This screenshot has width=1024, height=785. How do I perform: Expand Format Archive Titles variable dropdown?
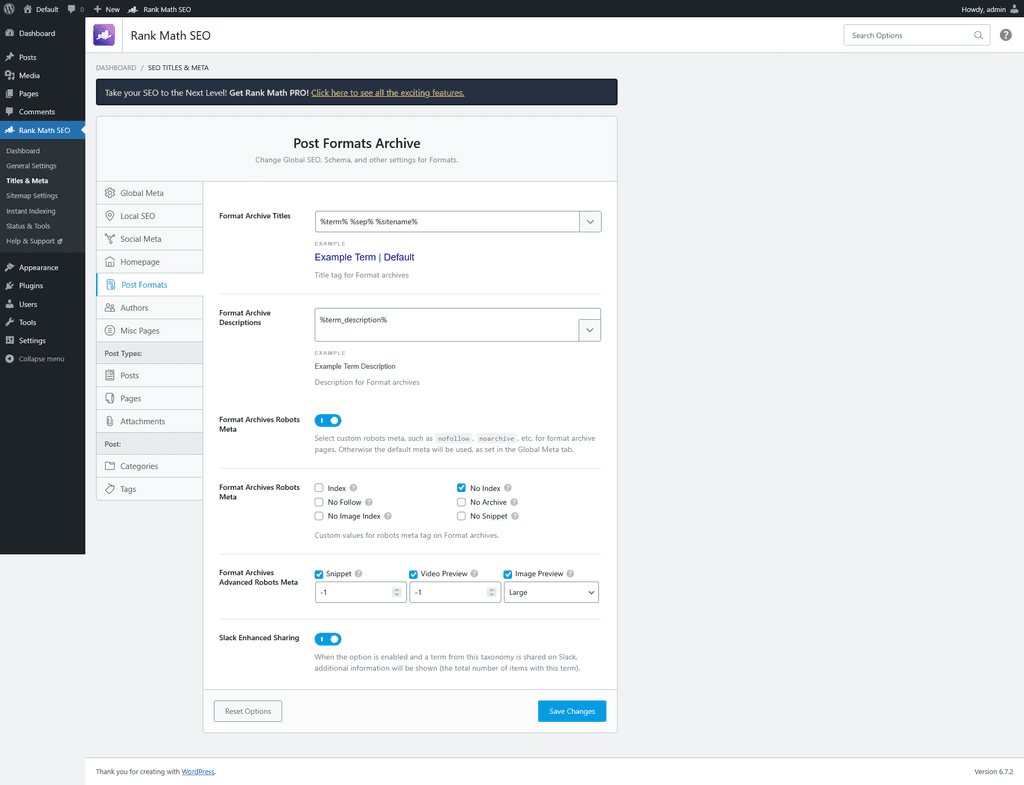pyautogui.click(x=590, y=221)
